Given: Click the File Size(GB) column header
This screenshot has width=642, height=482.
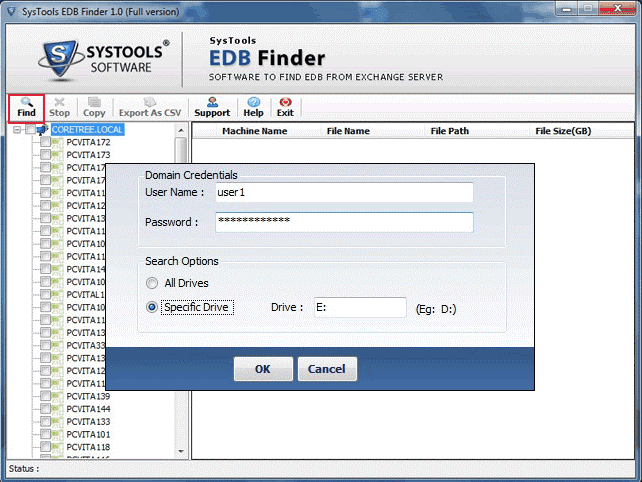Looking at the screenshot, I should pos(563,131).
